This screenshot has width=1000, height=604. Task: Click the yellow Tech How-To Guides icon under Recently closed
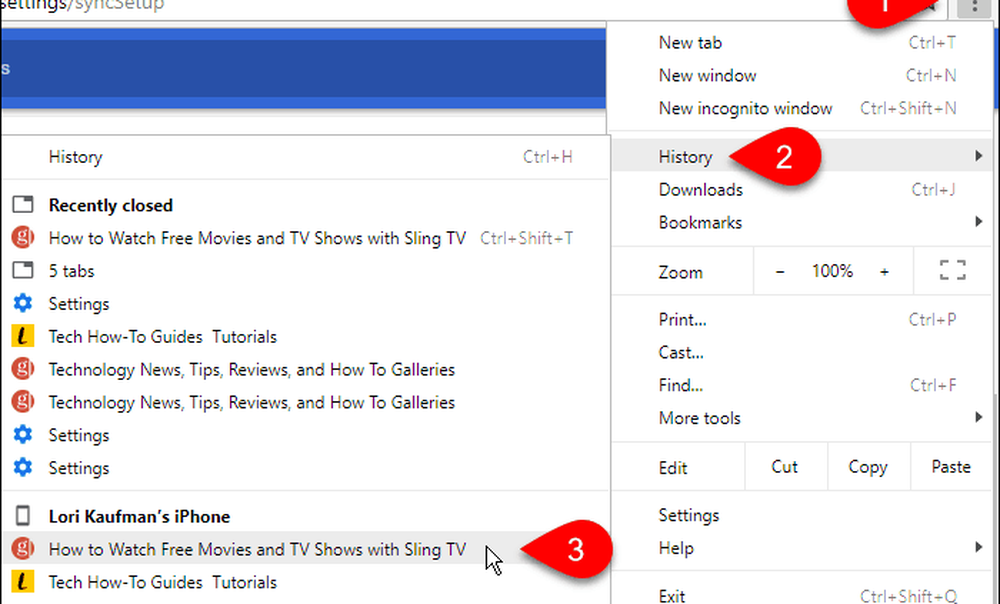(x=22, y=337)
